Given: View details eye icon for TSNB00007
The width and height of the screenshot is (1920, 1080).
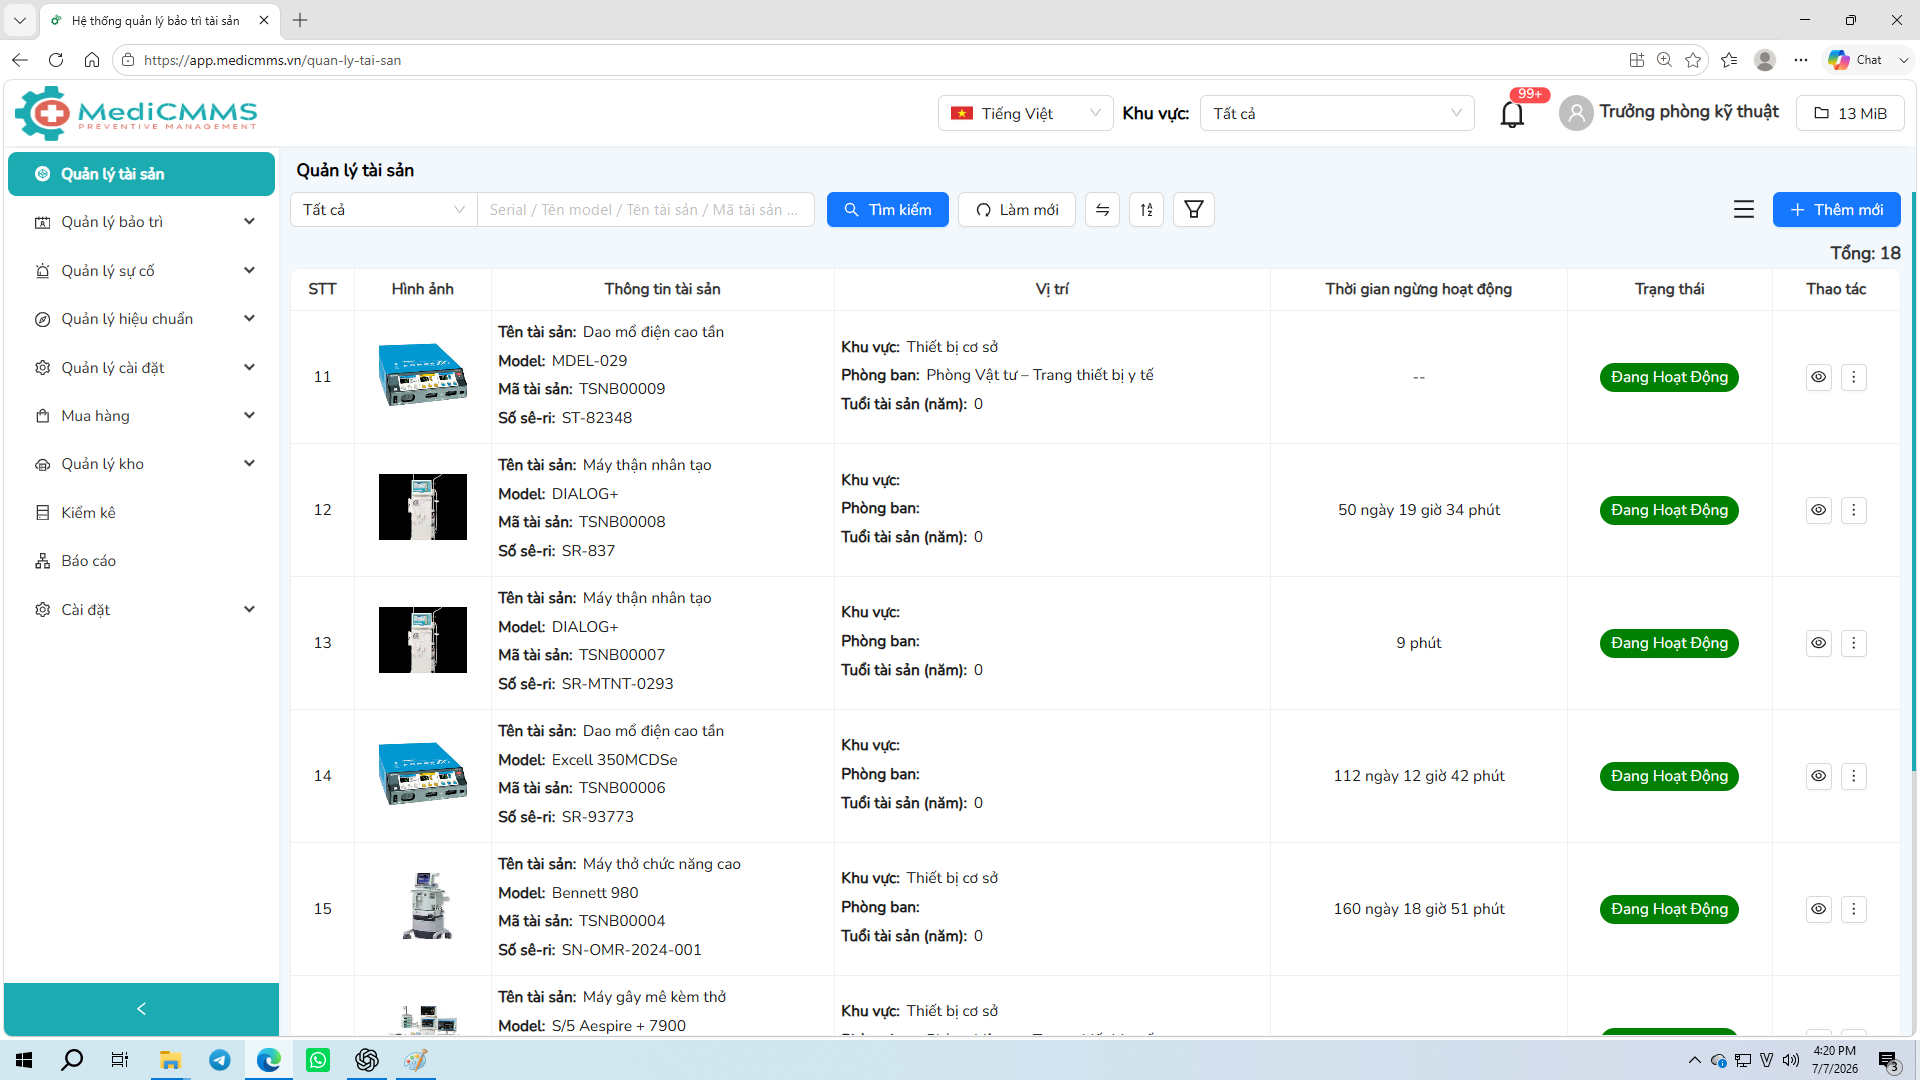Looking at the screenshot, I should [1818, 643].
